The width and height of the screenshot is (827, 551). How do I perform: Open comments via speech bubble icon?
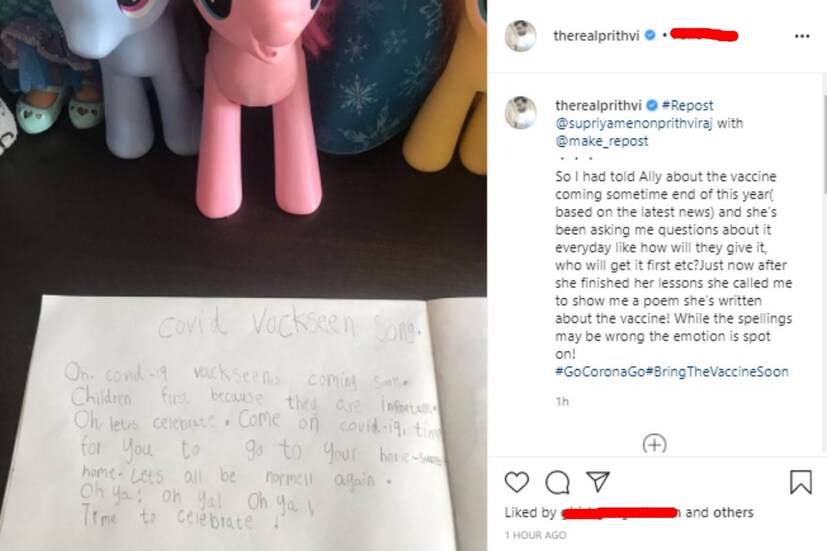click(x=557, y=482)
